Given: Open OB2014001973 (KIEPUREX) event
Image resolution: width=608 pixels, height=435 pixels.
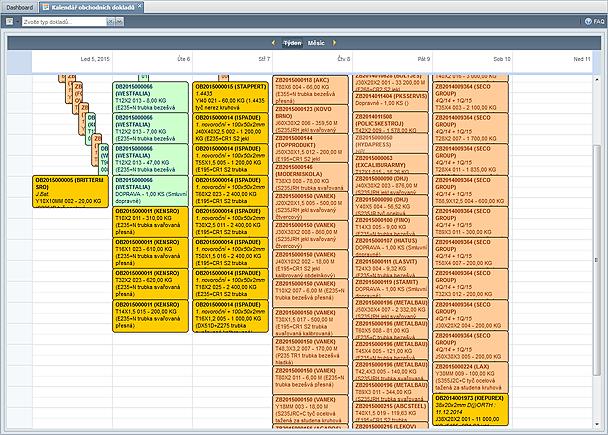Looking at the screenshot, I should point(470,409).
